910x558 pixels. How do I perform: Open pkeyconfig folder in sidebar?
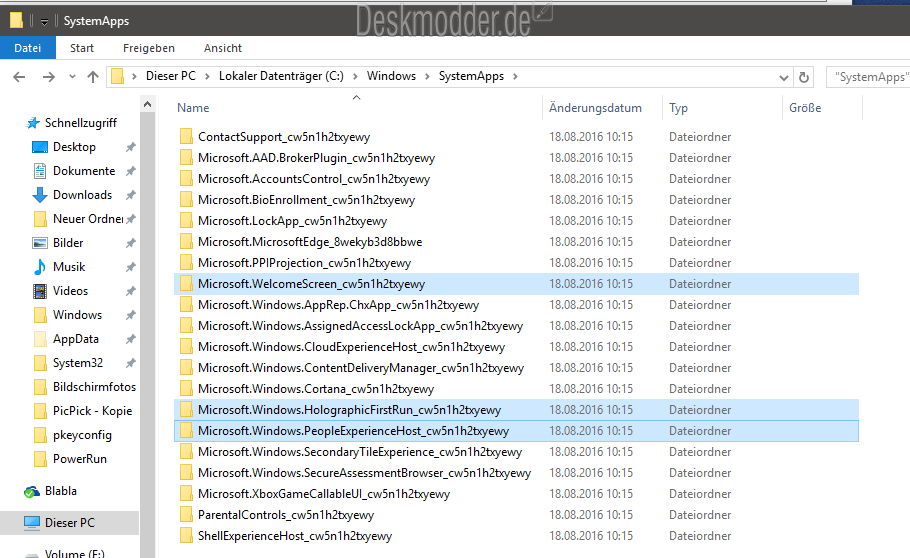point(82,435)
